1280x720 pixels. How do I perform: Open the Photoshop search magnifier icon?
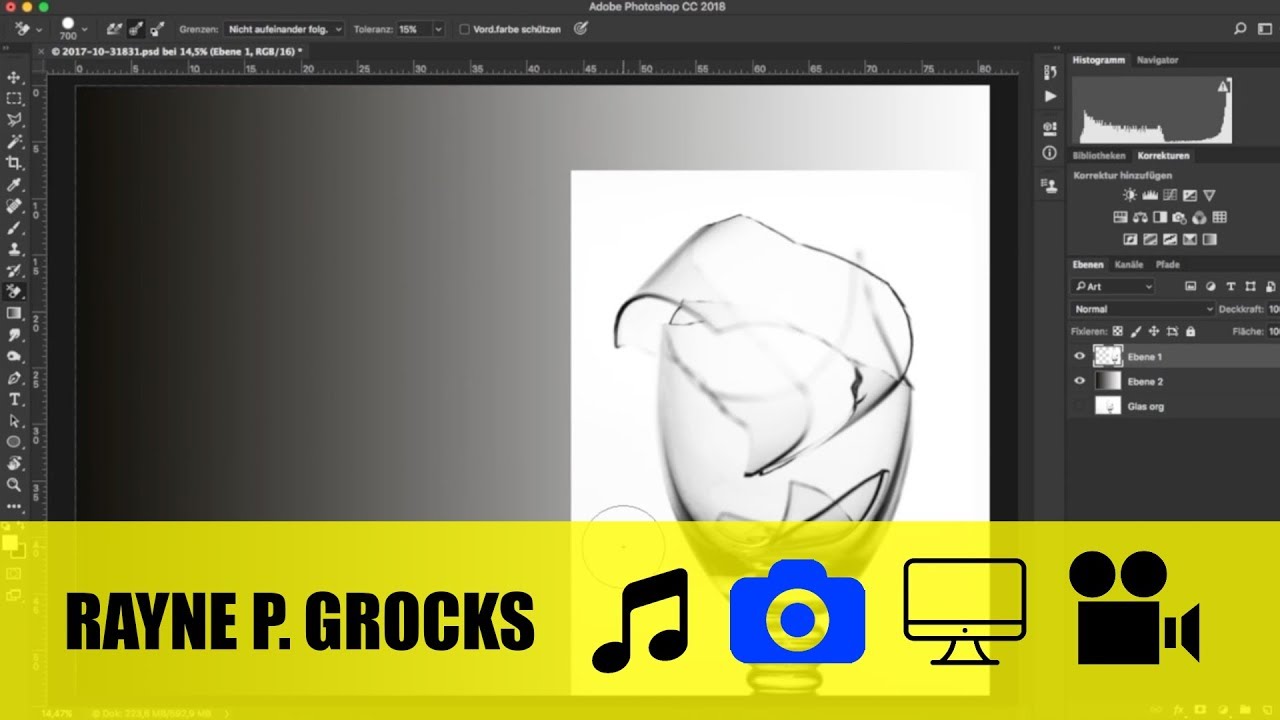[x=1240, y=29]
